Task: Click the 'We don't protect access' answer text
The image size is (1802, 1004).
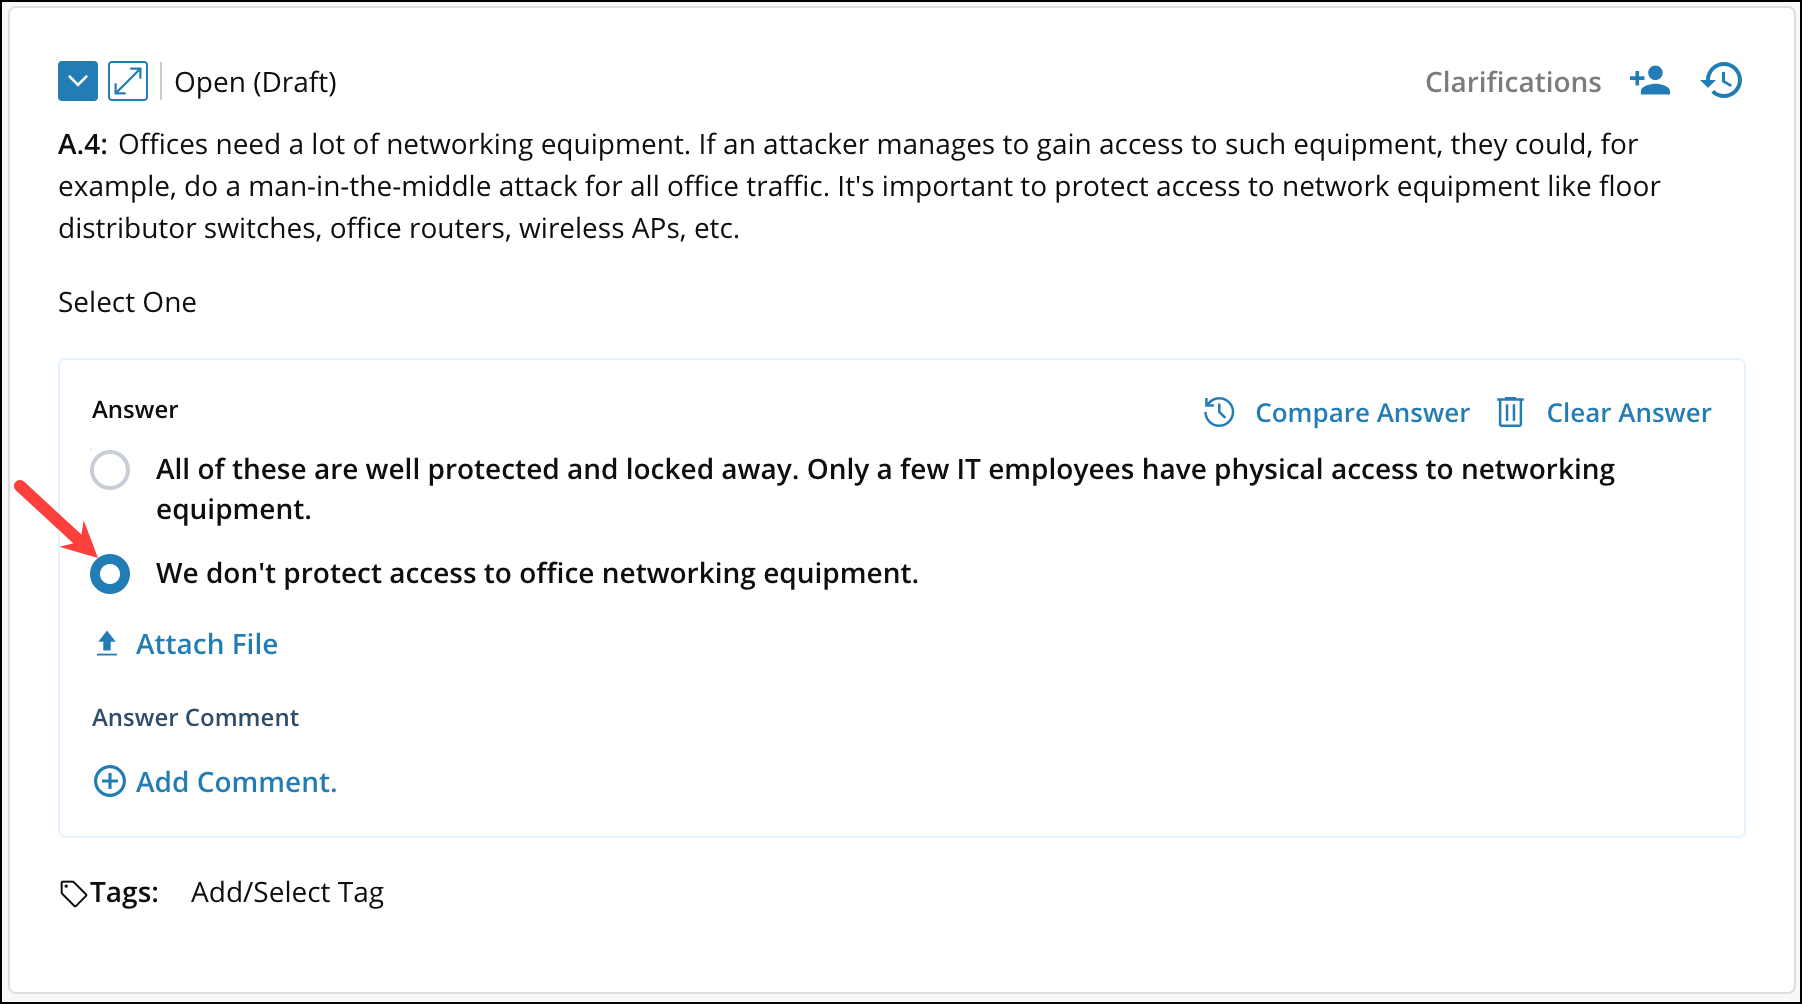Action: pyautogui.click(x=537, y=573)
